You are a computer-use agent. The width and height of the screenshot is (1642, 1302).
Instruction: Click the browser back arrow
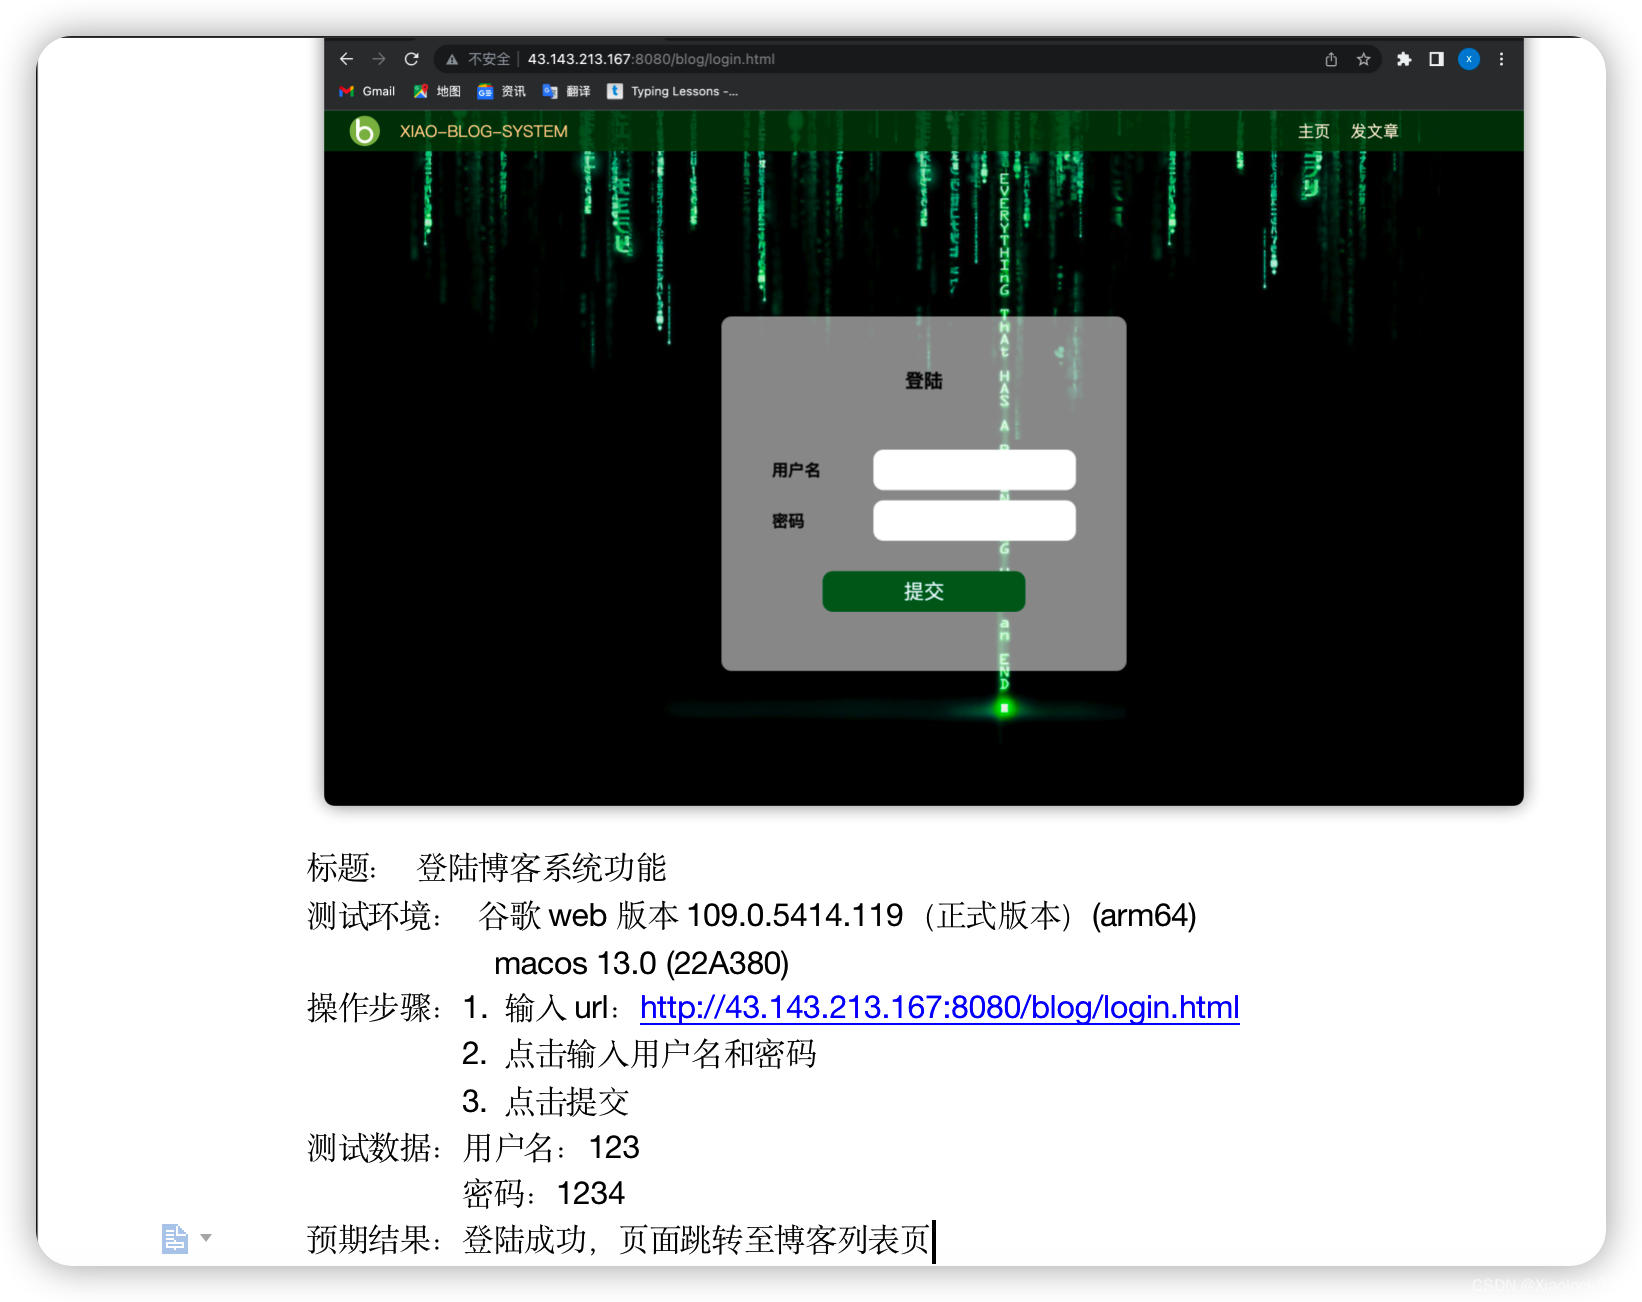click(346, 59)
